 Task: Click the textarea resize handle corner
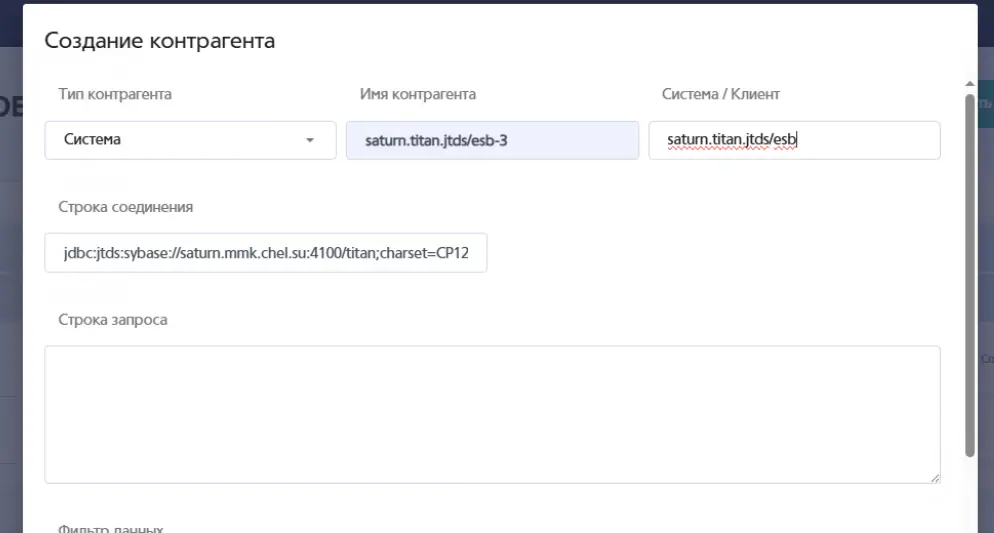[935, 478]
